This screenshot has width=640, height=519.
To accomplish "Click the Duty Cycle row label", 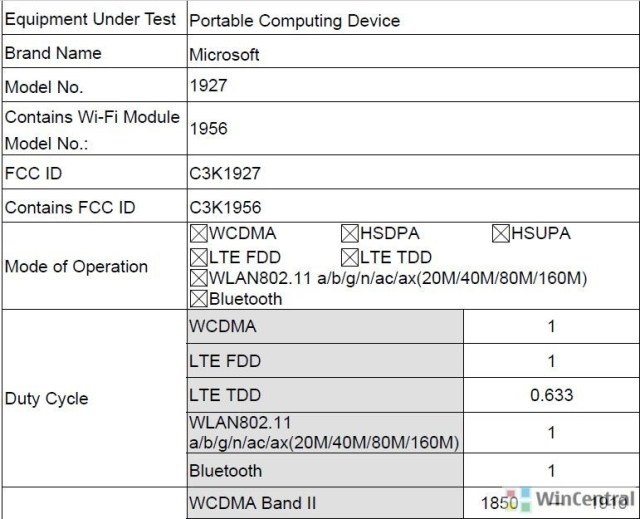I will (x=47, y=399).
